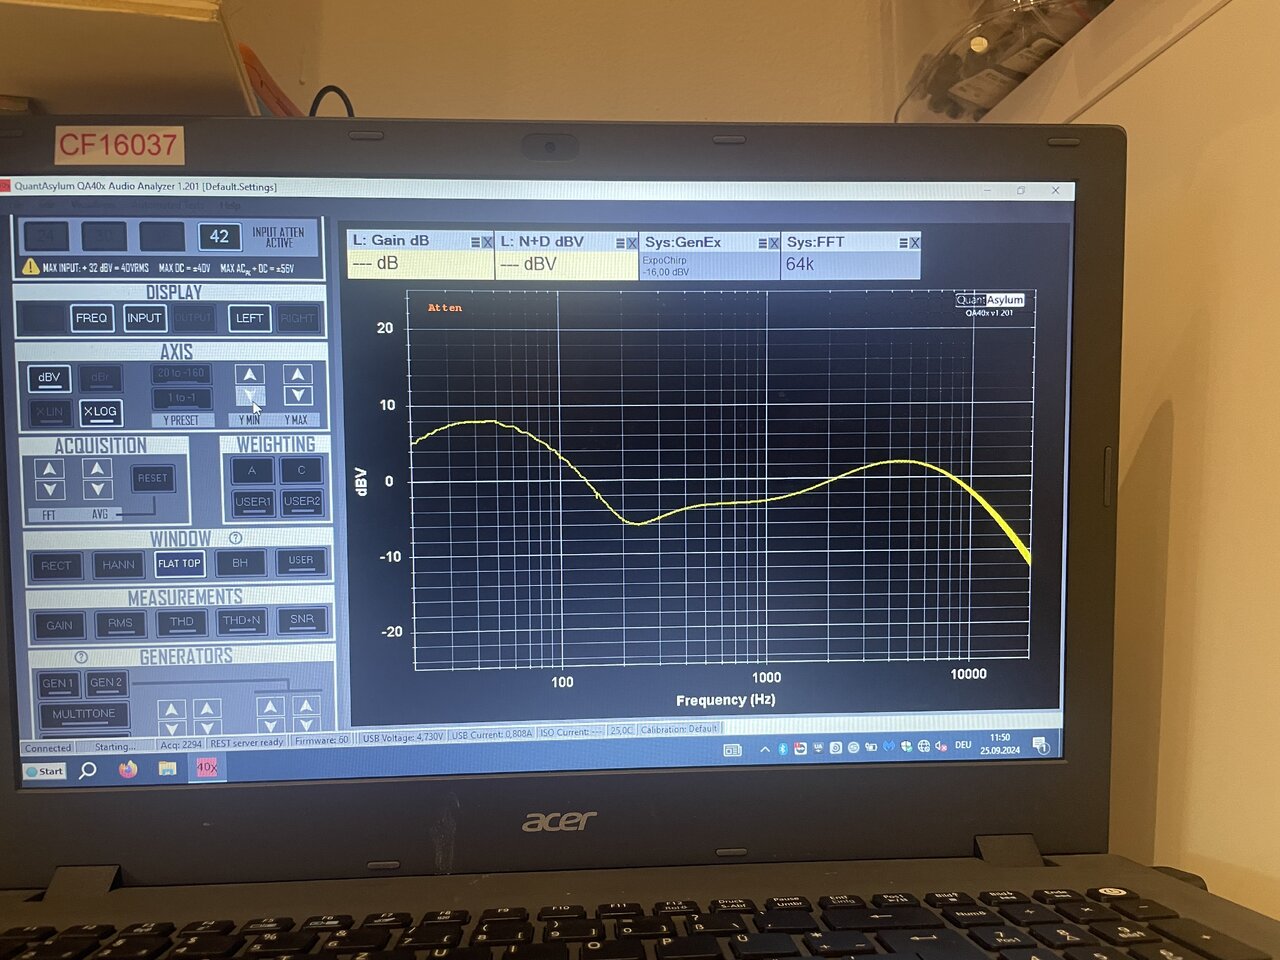This screenshot has width=1280, height=960.
Task: Click the input warning triangle icon
Action: [x=31, y=267]
